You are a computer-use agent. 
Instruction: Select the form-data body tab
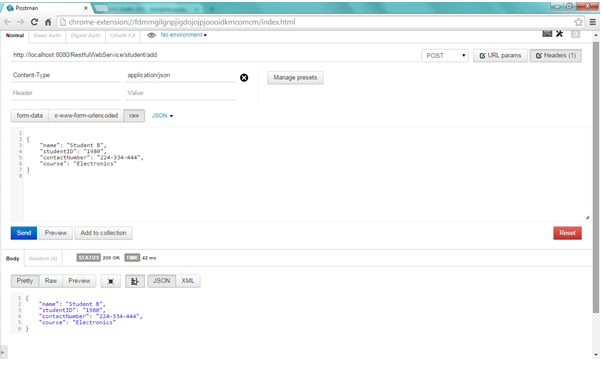tap(30, 116)
